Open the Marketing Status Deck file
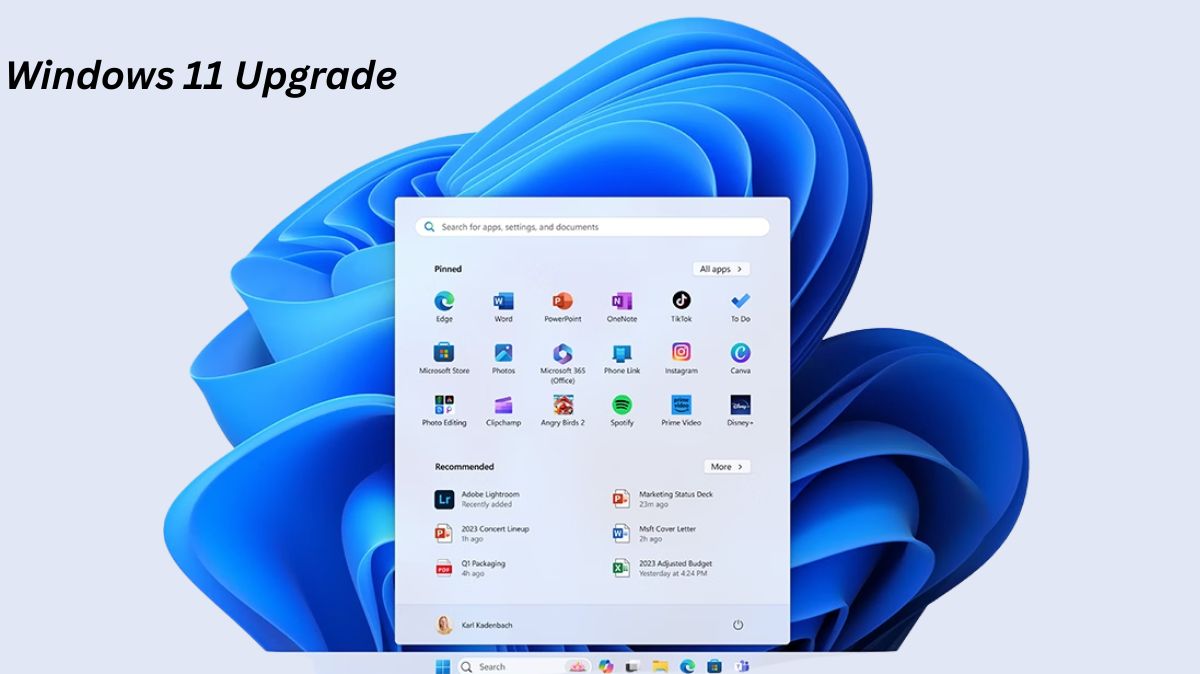Image resolution: width=1200 pixels, height=674 pixels. click(675, 498)
